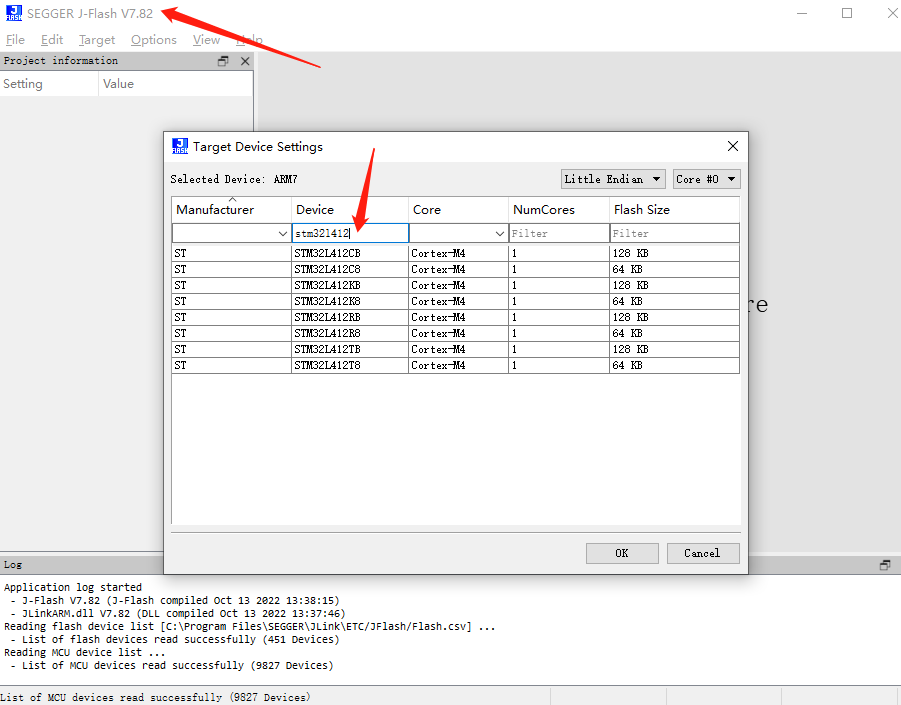The height and width of the screenshot is (705, 901).
Task: Click the Cancel button
Action: (x=703, y=553)
